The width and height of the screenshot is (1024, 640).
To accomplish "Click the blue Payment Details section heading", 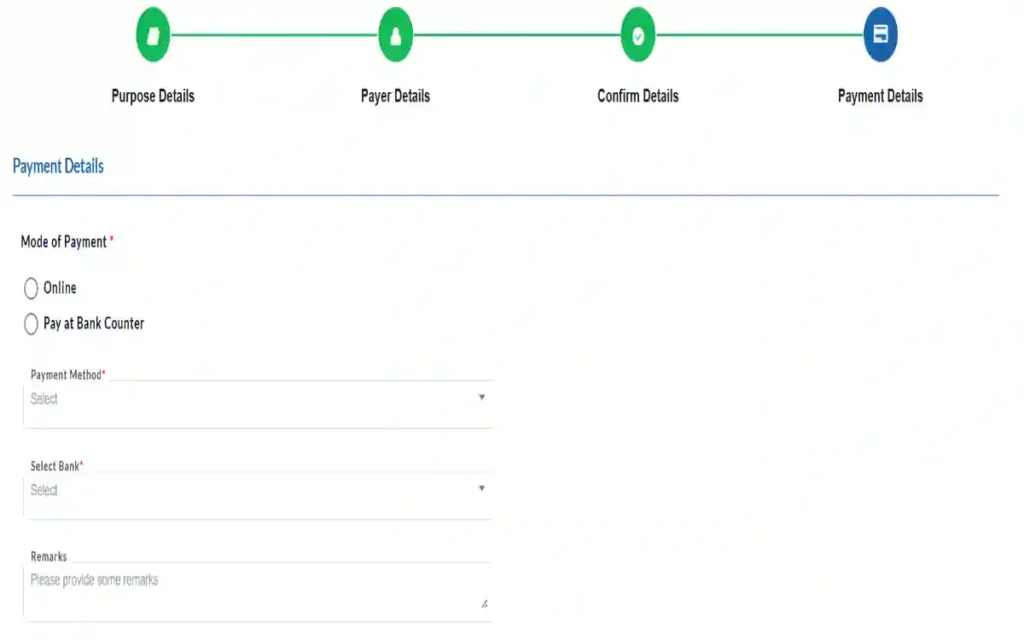I will [x=58, y=167].
